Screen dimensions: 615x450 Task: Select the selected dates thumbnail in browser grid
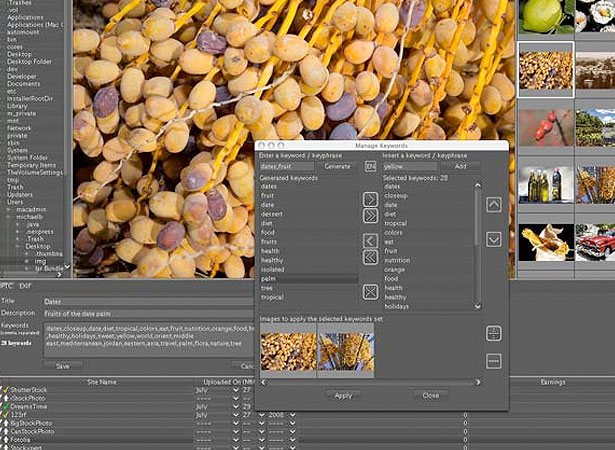546,70
